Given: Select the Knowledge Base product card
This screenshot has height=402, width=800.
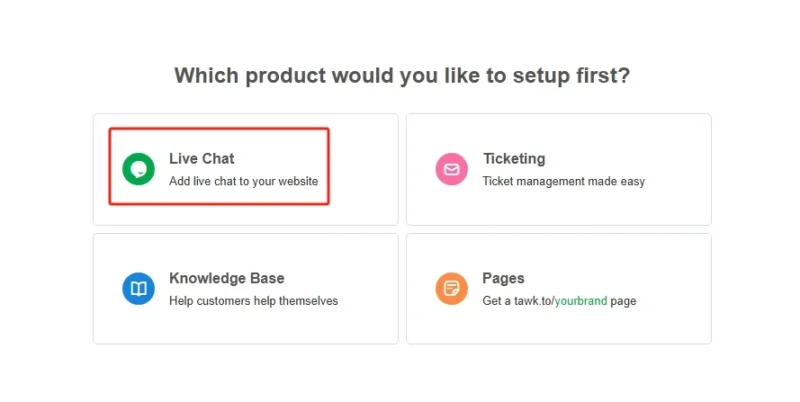Looking at the screenshot, I should point(245,289).
